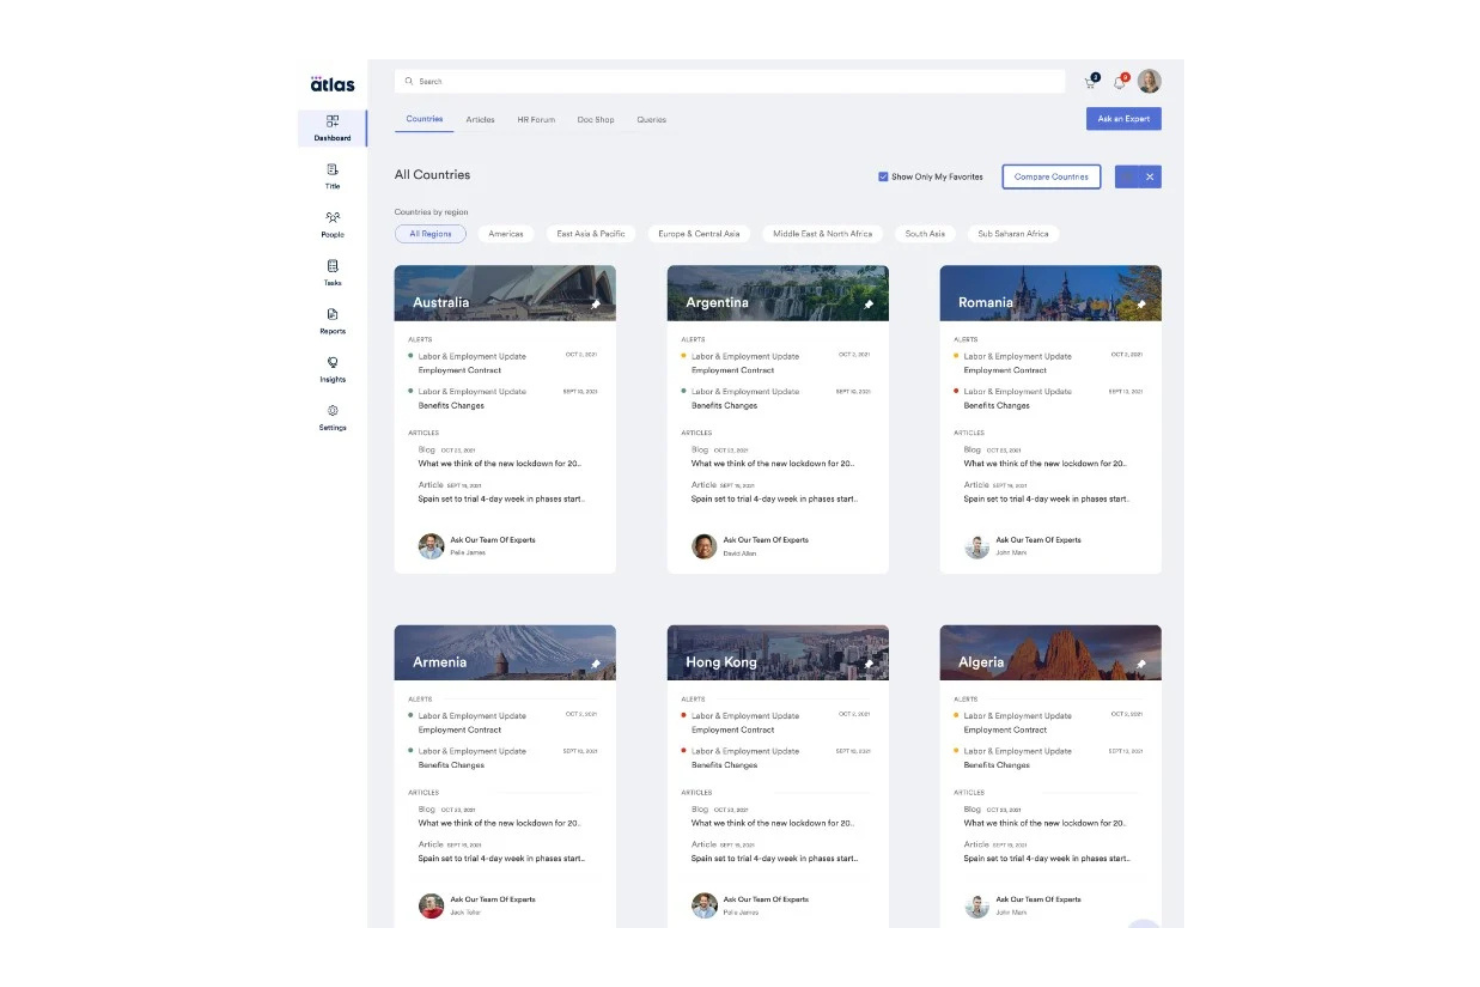This screenshot has width=1480, height=987.
Task: Open the notifications bell icon
Action: (x=1120, y=81)
